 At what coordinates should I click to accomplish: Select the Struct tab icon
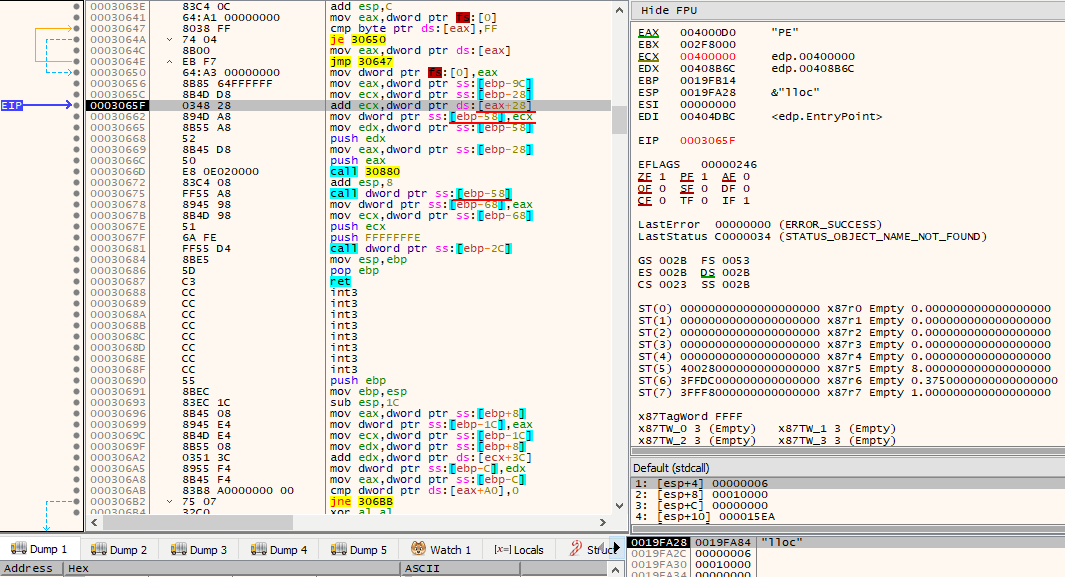[x=576, y=548]
